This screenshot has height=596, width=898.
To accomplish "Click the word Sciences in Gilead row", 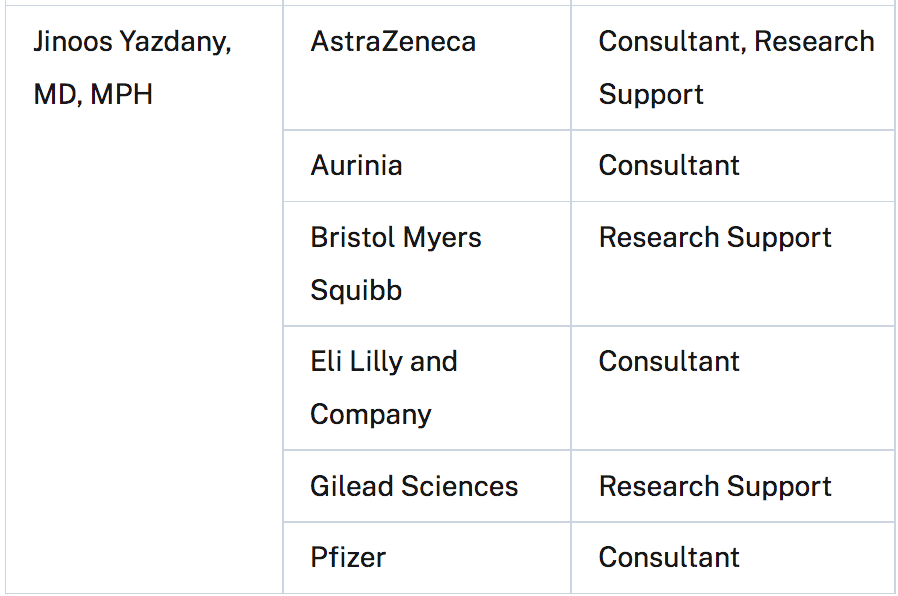I will [459, 487].
